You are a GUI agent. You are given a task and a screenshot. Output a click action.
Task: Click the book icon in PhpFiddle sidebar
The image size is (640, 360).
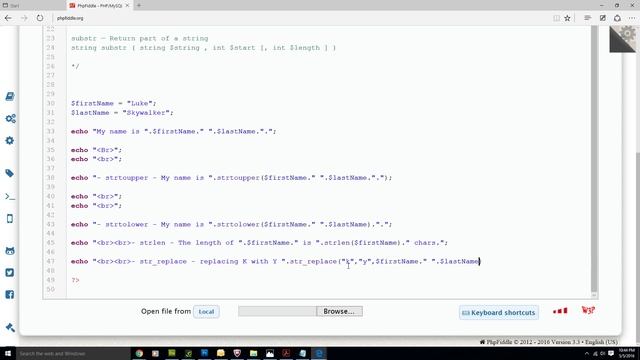coord(10,96)
